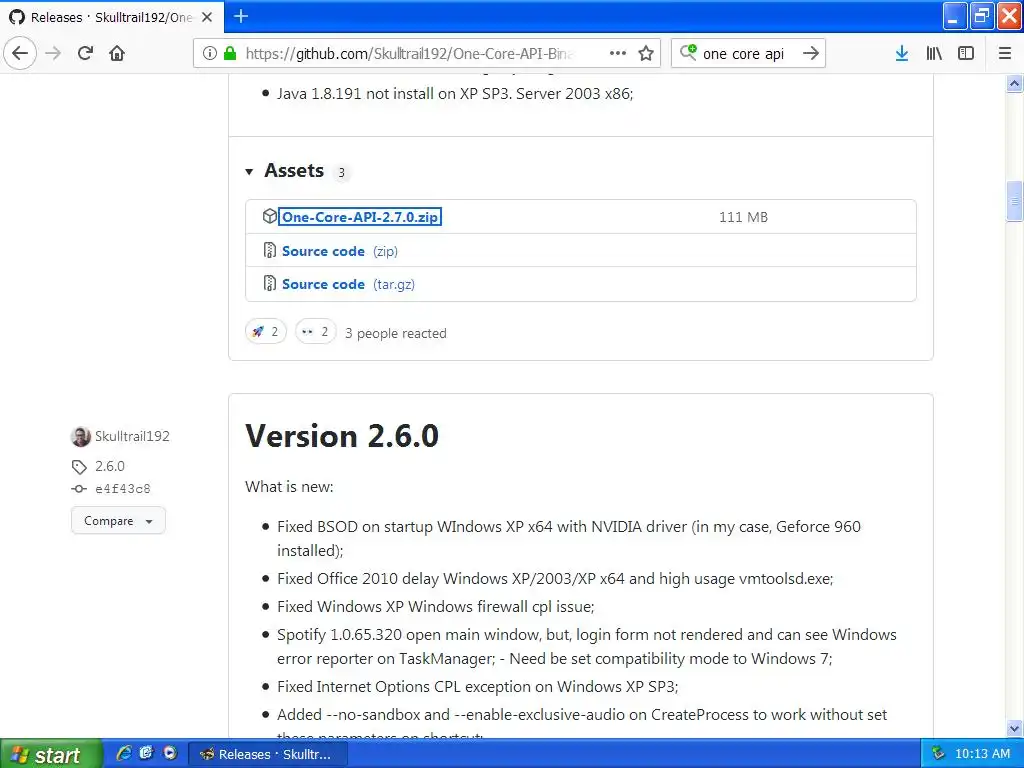Viewport: 1024px width, 768px height.
Task: Show site information icon in address bar
Action: pos(210,53)
